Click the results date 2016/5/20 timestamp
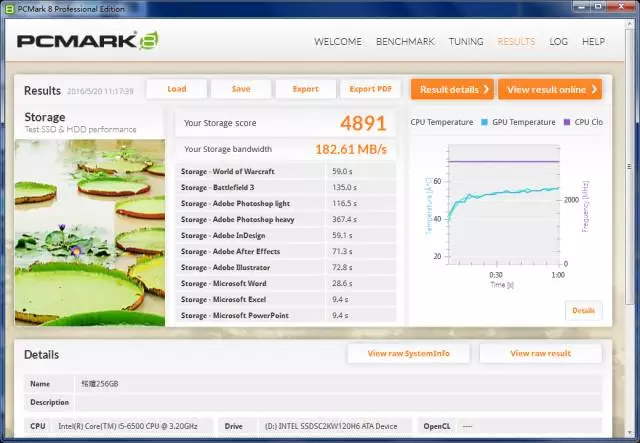The width and height of the screenshot is (640, 443). pos(100,91)
